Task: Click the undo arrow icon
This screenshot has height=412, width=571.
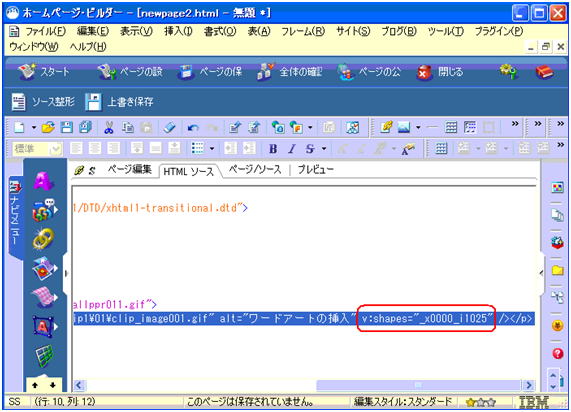Action: [193, 127]
